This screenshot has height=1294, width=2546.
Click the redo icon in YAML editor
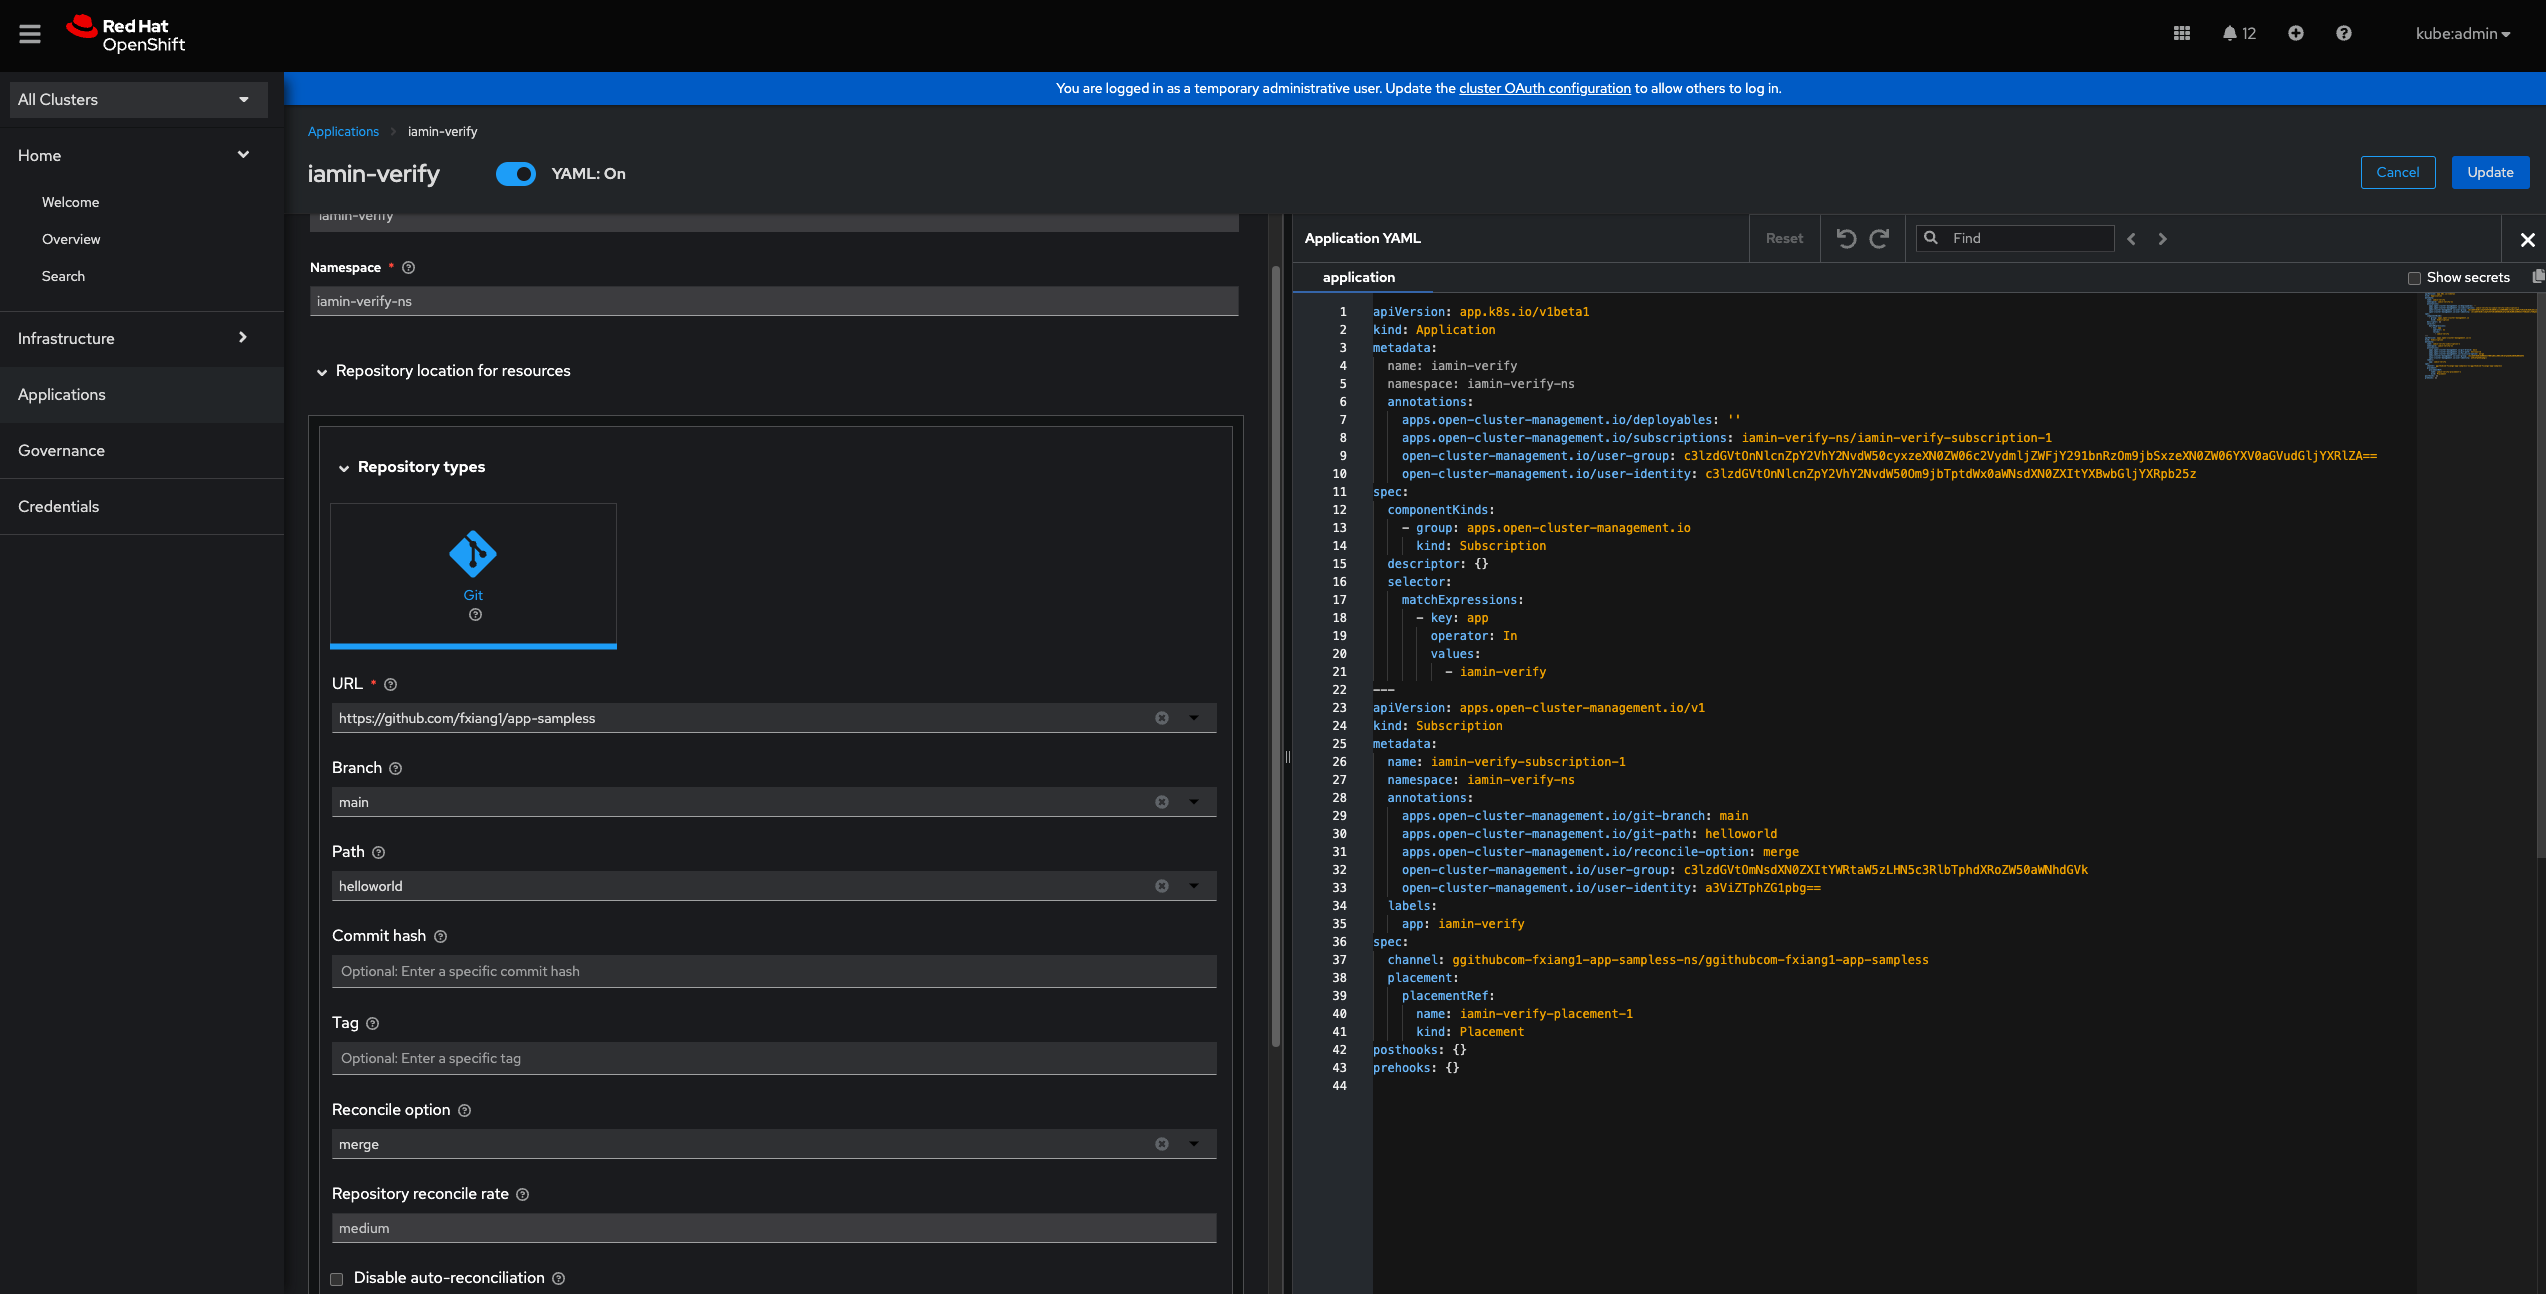click(1879, 238)
